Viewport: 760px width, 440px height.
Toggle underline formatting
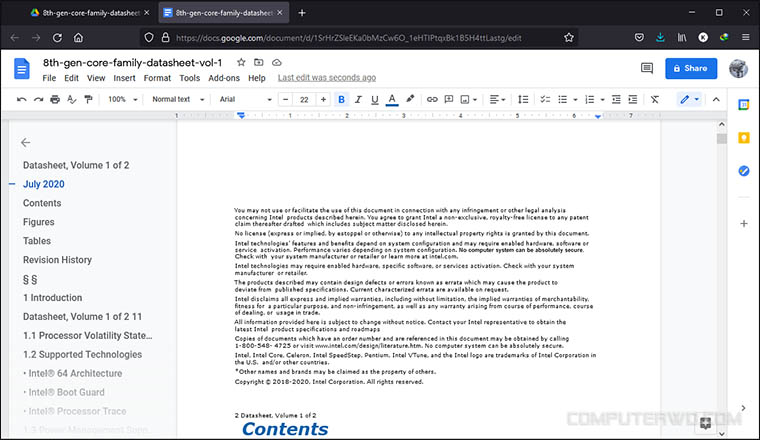coord(375,99)
